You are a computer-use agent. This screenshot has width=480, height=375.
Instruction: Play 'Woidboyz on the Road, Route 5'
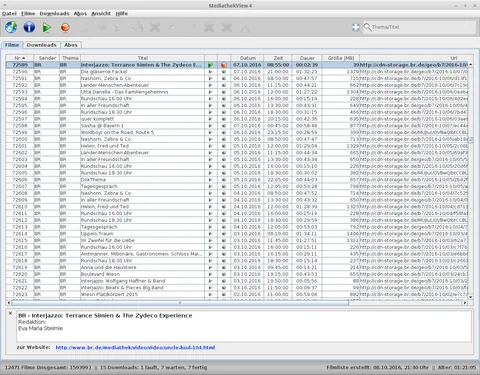coord(211,132)
